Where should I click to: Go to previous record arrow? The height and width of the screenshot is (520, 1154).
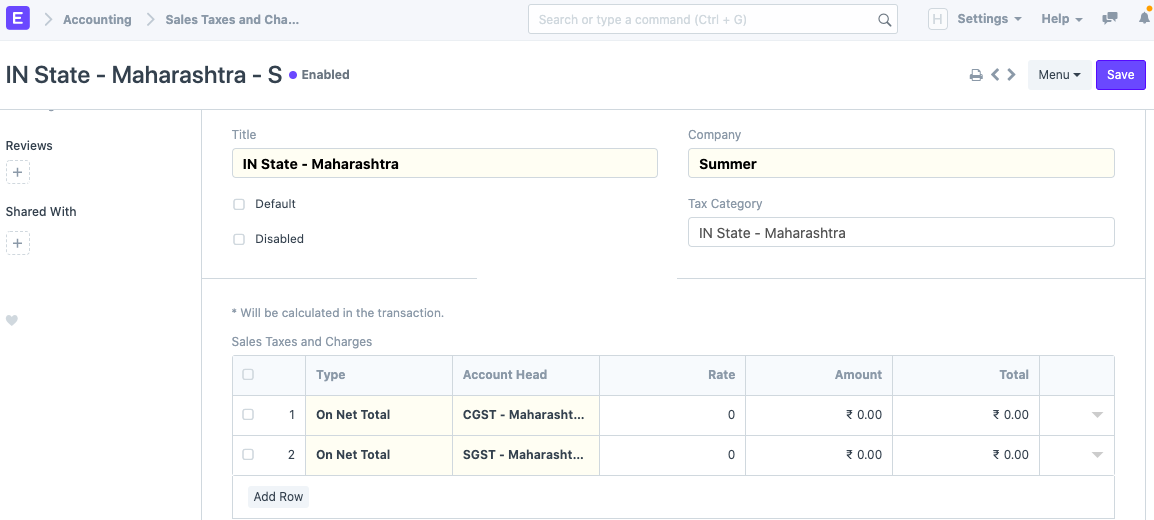click(995, 75)
